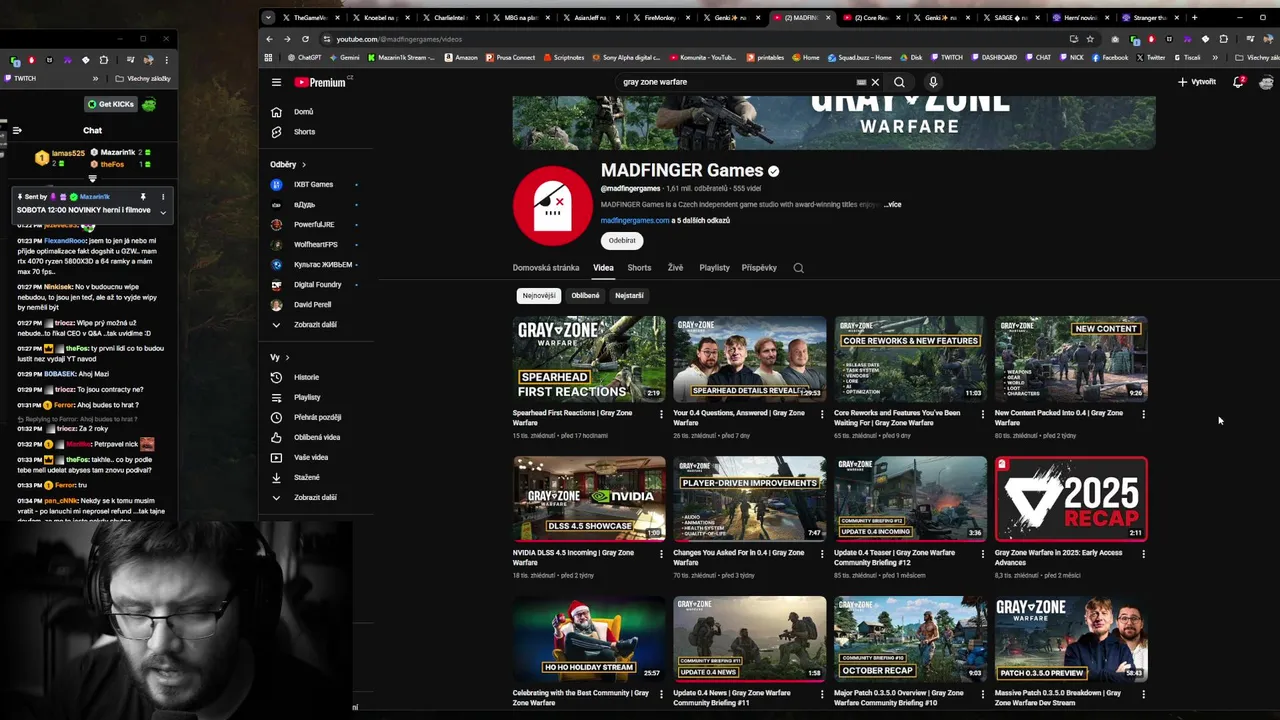The width and height of the screenshot is (1280, 720).
Task: Select the Nejstarší sort chip
Action: pos(629,295)
